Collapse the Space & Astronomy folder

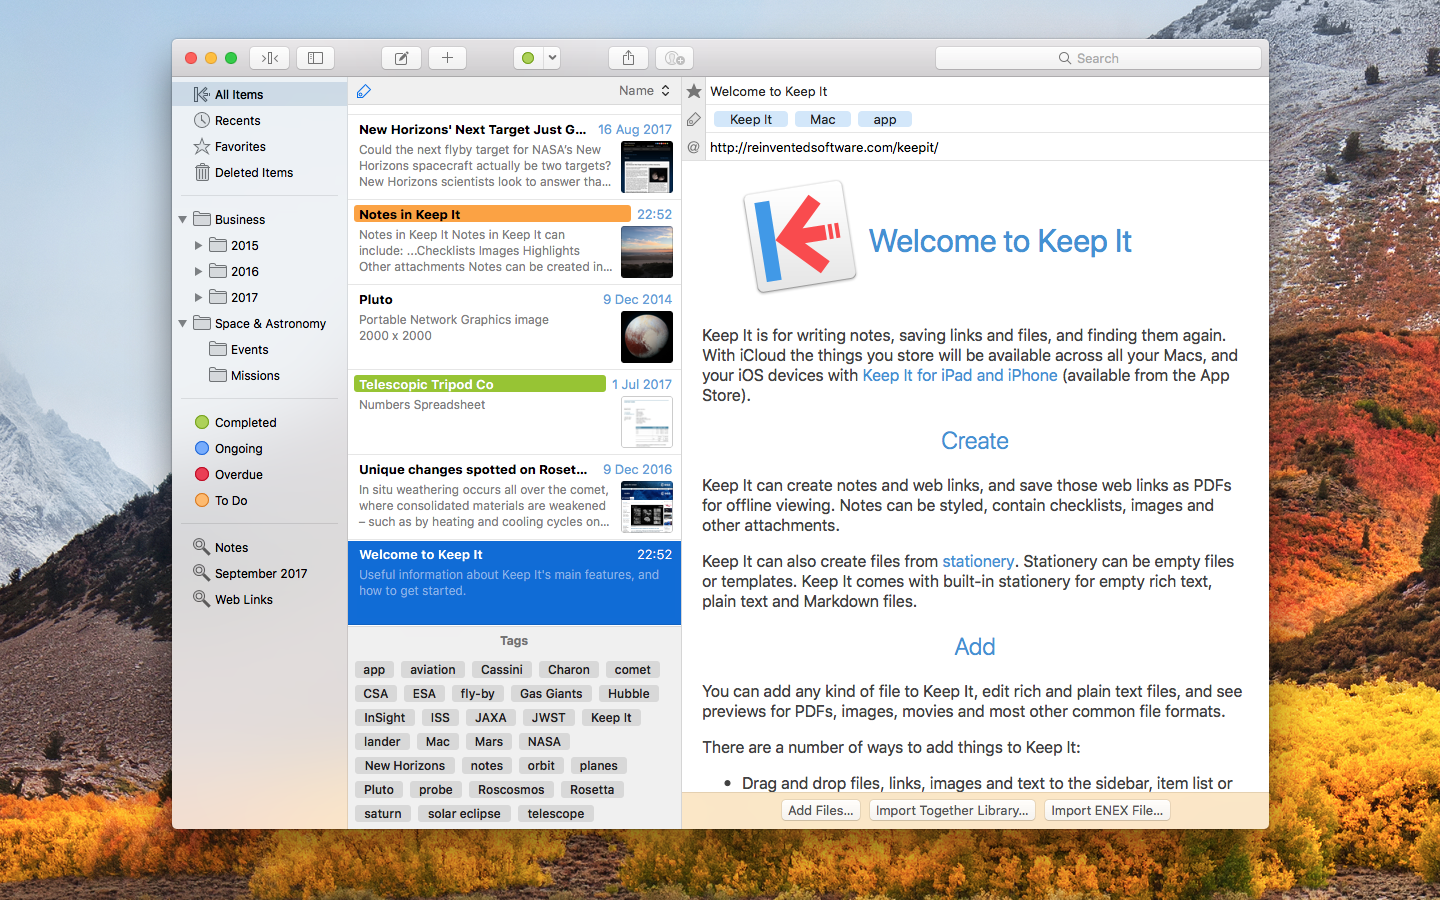[x=183, y=323]
